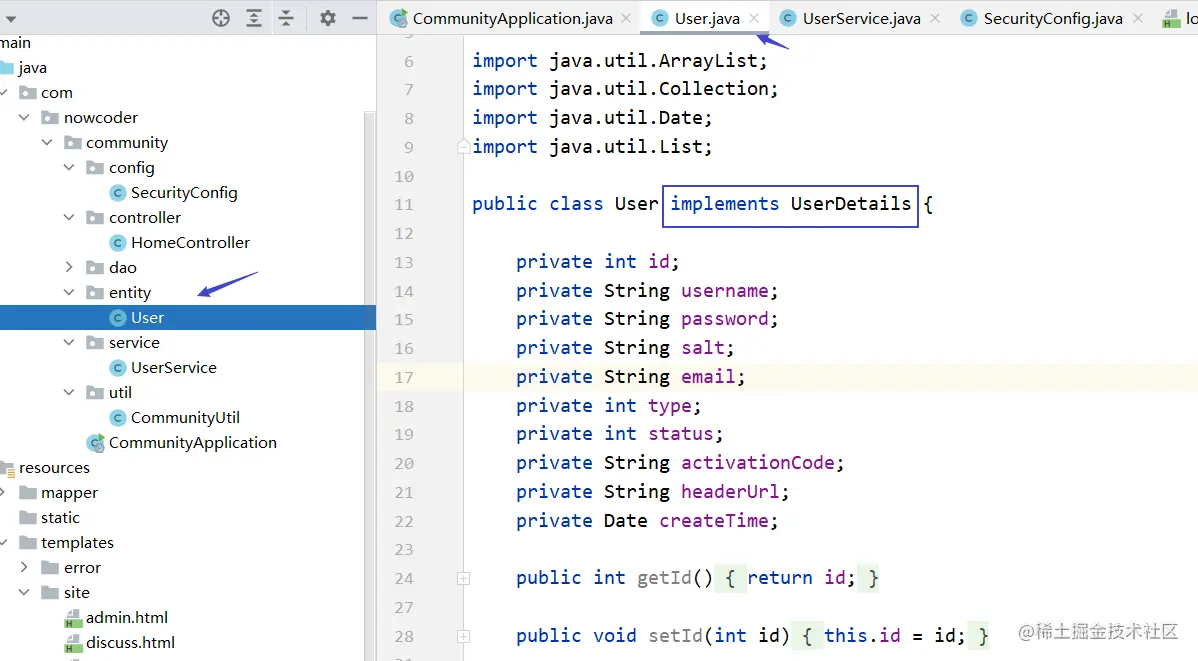Click SecurityConfig class icon in tree

click(117, 193)
